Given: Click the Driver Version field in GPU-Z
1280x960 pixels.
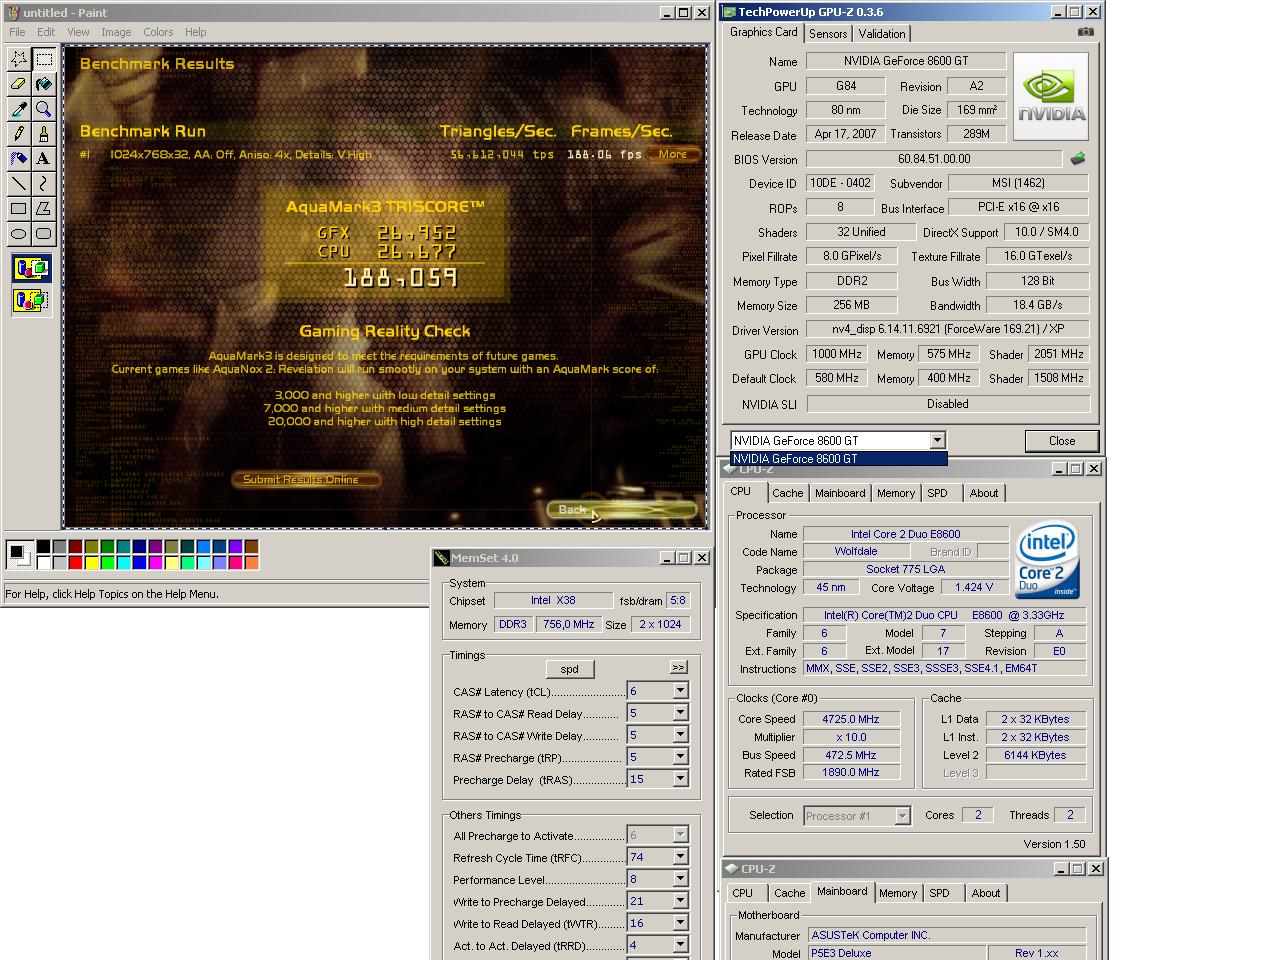Looking at the screenshot, I should [x=947, y=330].
